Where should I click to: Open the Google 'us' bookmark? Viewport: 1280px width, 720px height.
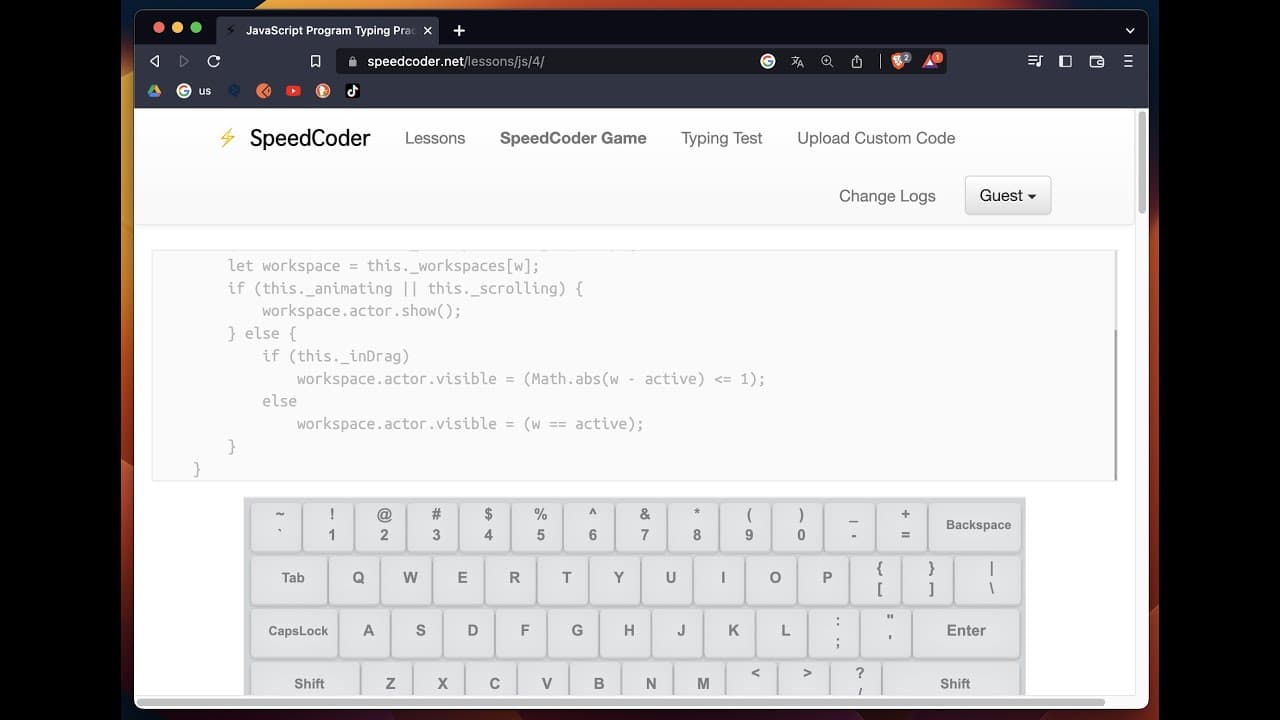194,90
